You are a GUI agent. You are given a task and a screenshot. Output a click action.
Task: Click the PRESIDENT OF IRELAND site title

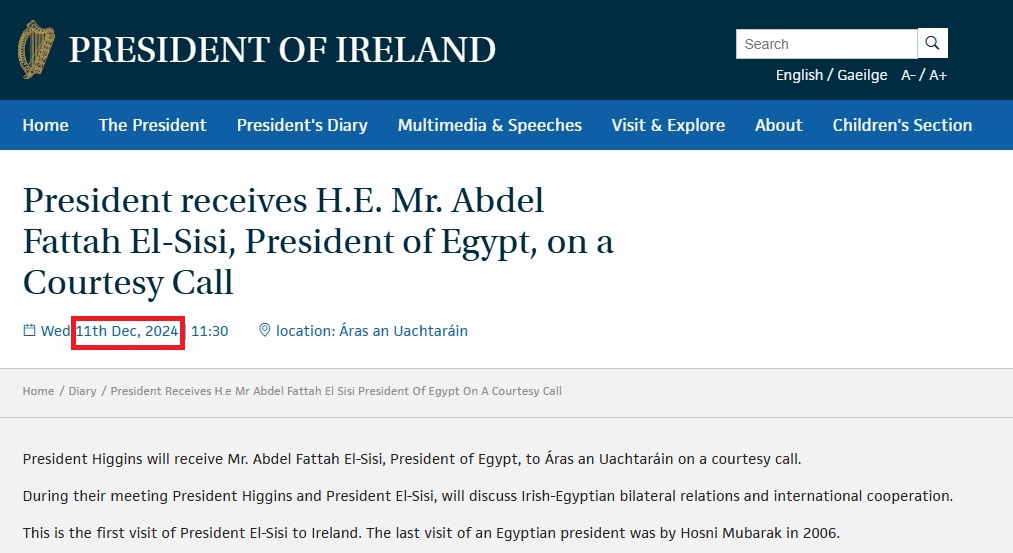(282, 49)
